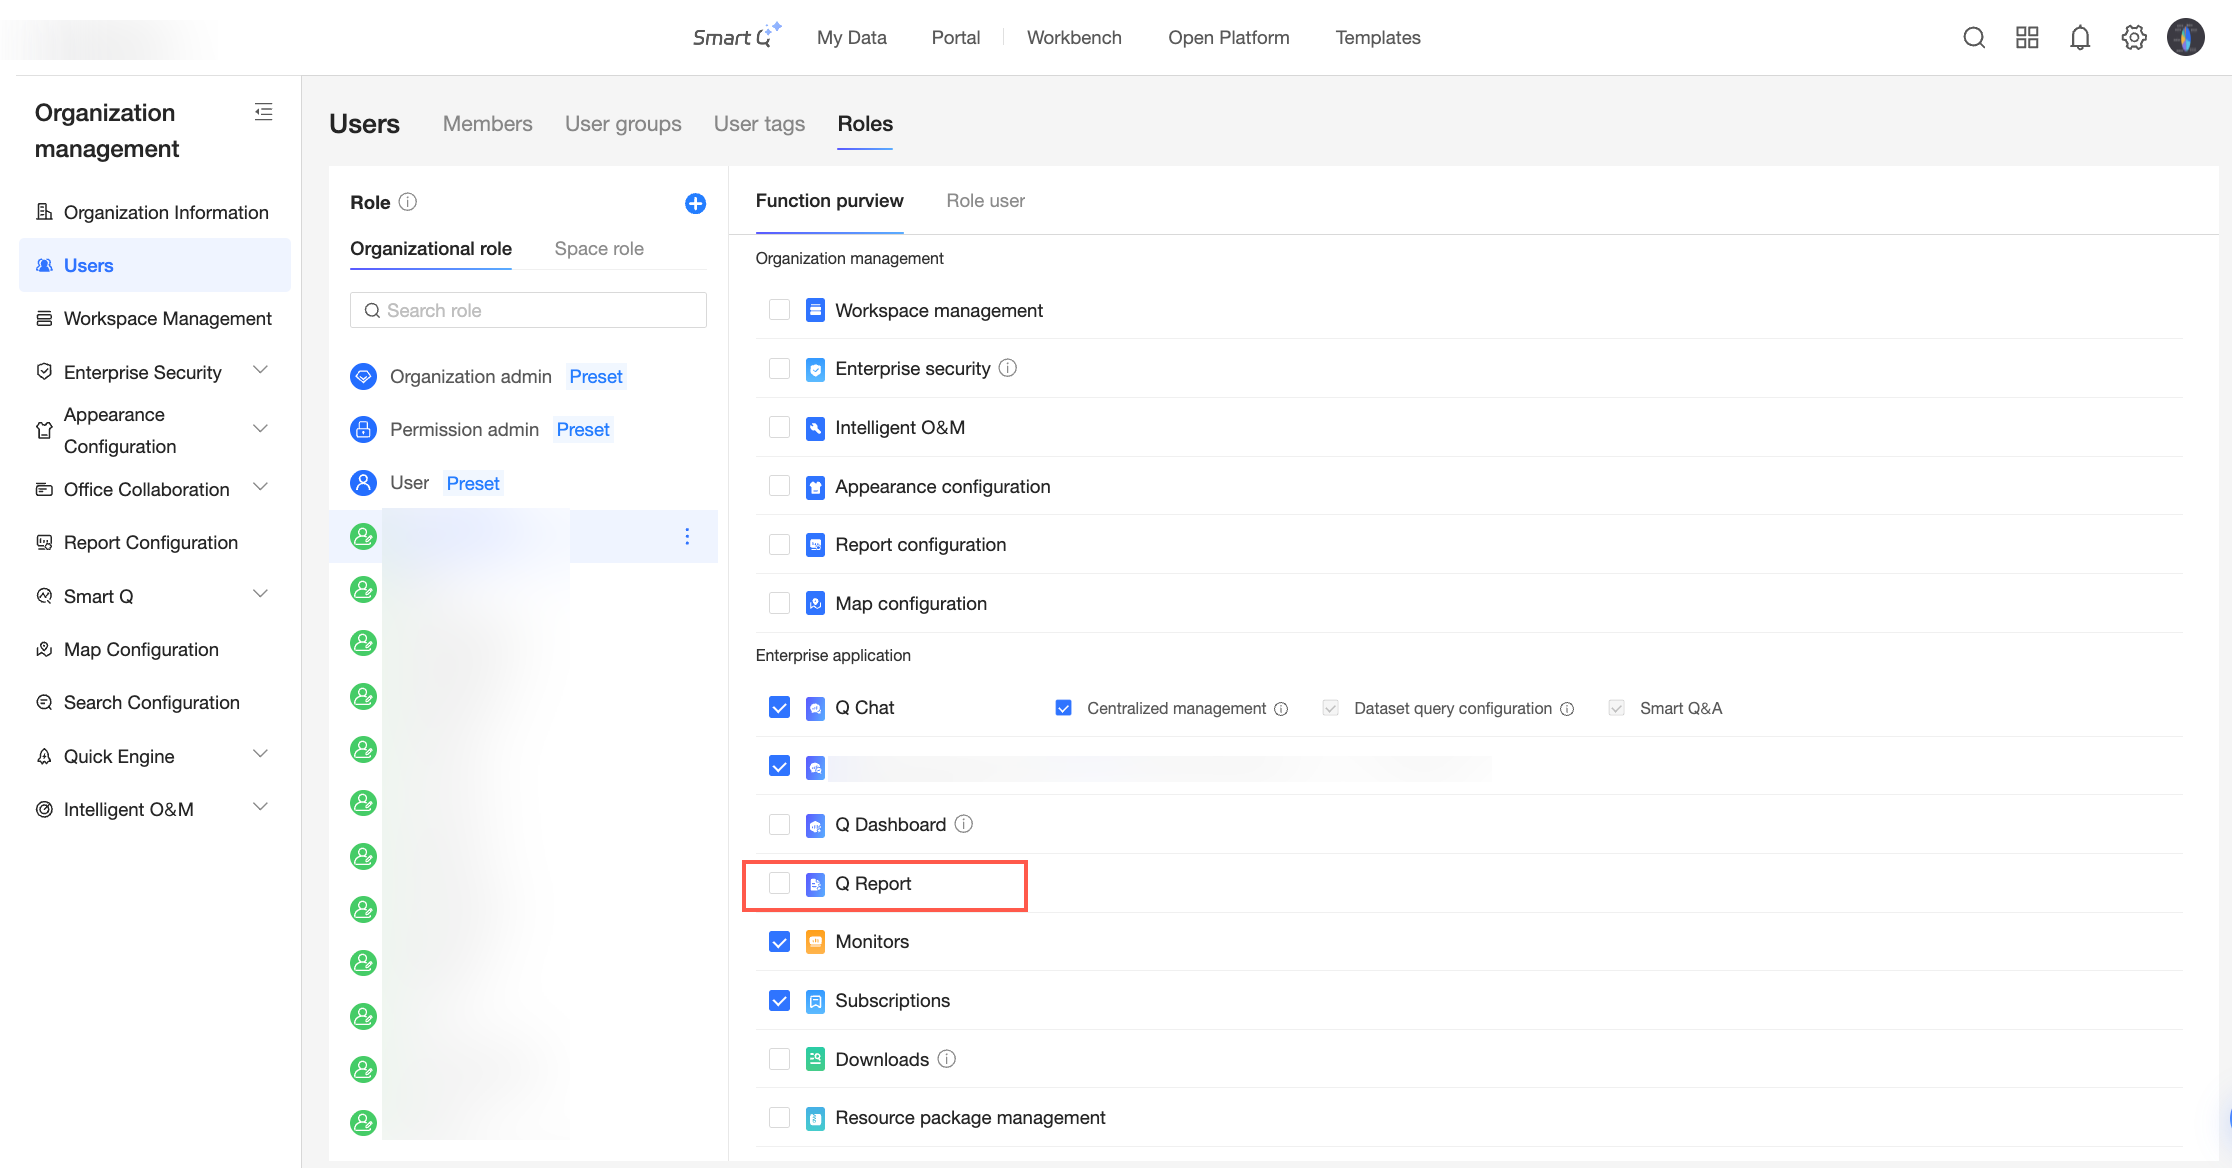Enable Appearance configuration checkbox

click(779, 486)
